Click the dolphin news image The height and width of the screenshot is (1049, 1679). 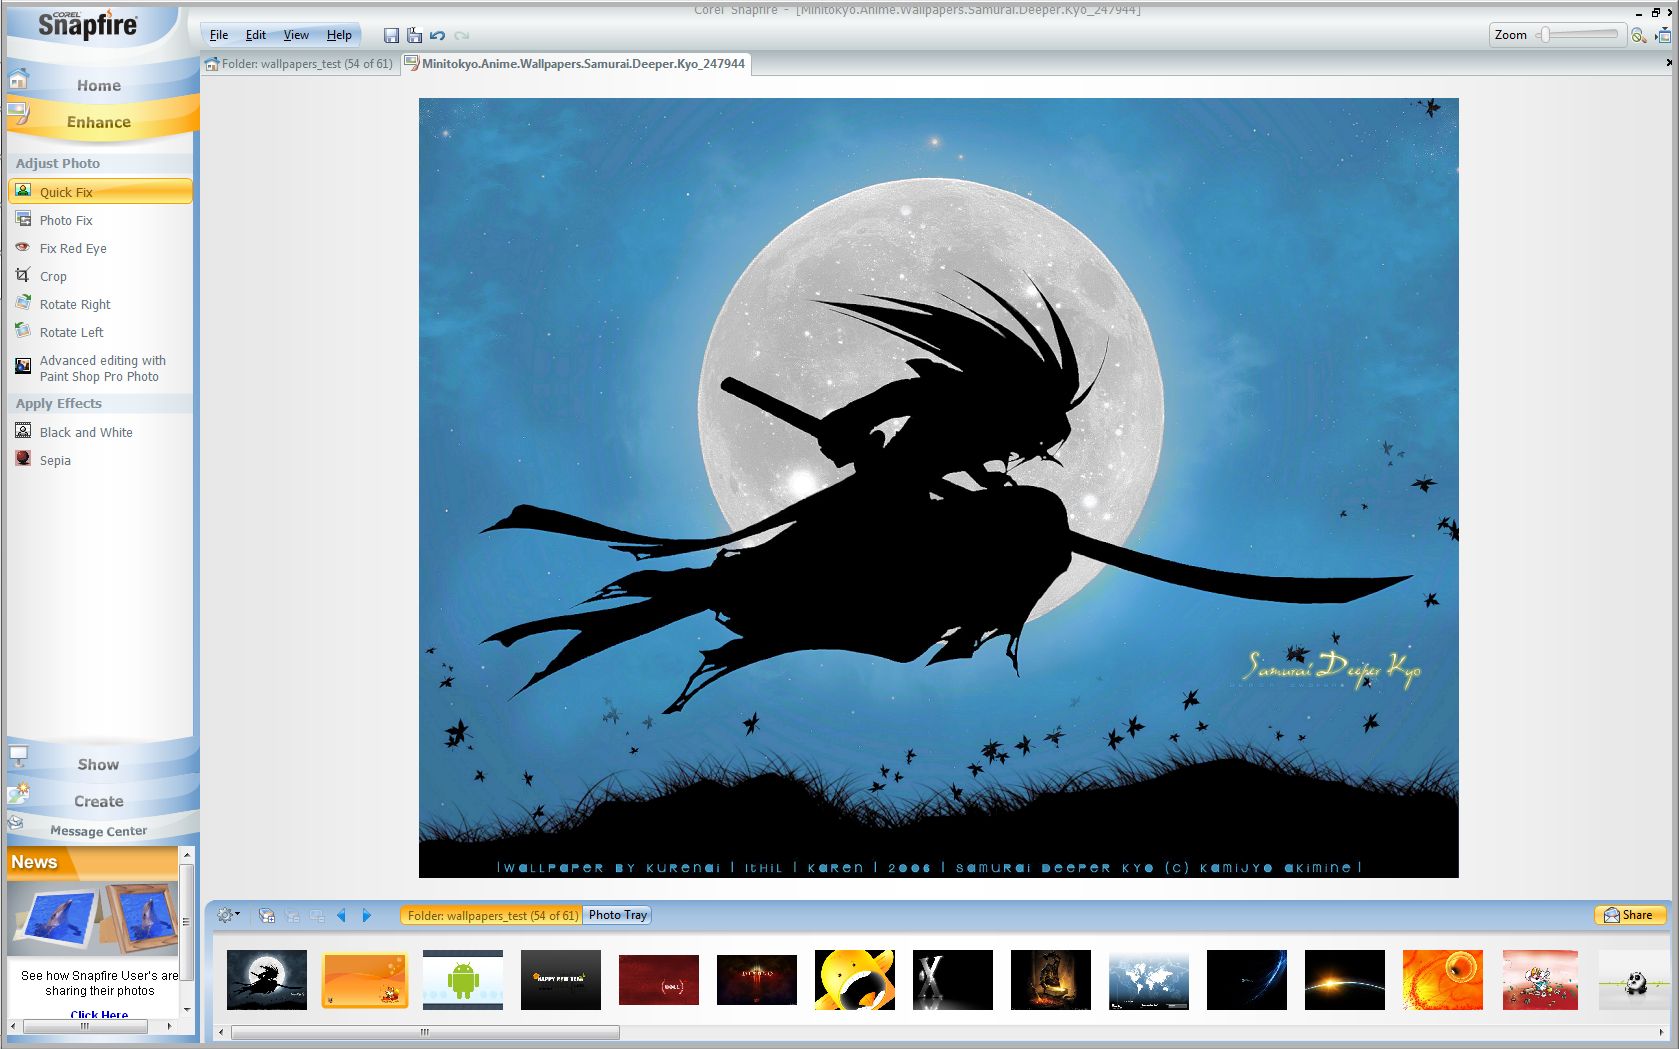(x=93, y=918)
